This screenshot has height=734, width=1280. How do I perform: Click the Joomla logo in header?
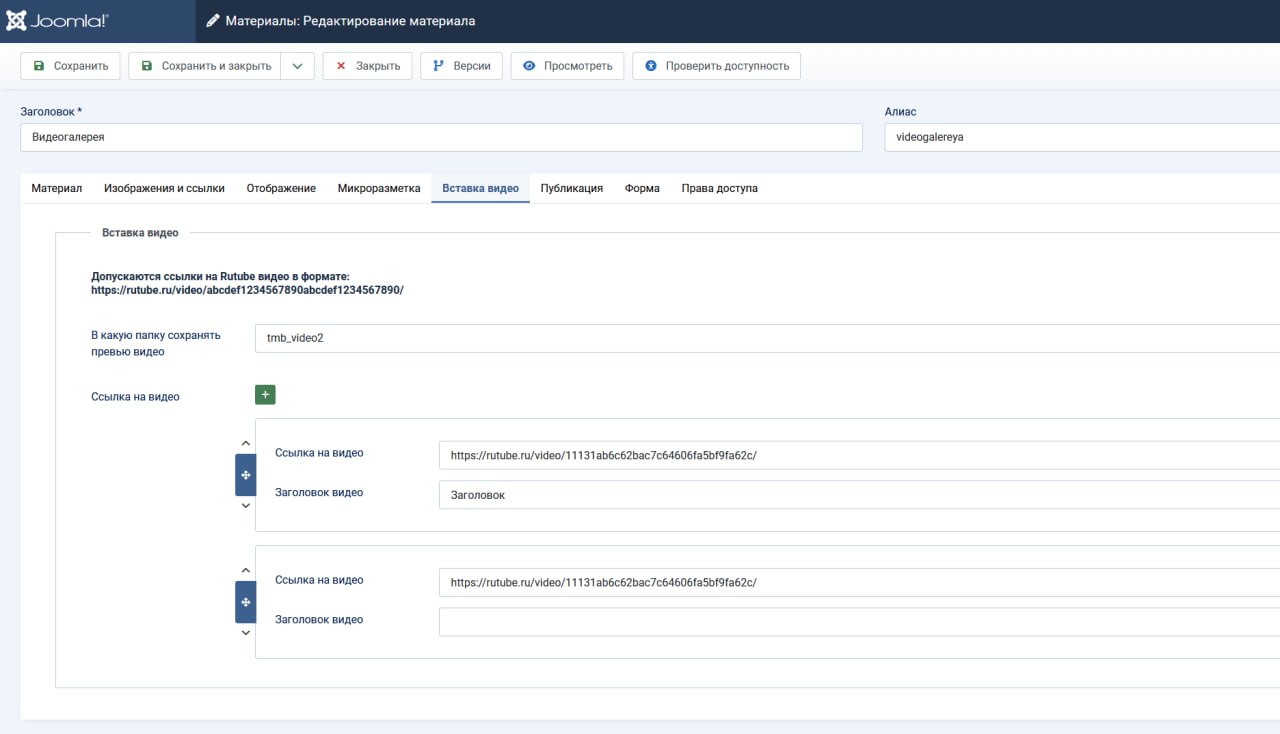pyautogui.click(x=57, y=21)
